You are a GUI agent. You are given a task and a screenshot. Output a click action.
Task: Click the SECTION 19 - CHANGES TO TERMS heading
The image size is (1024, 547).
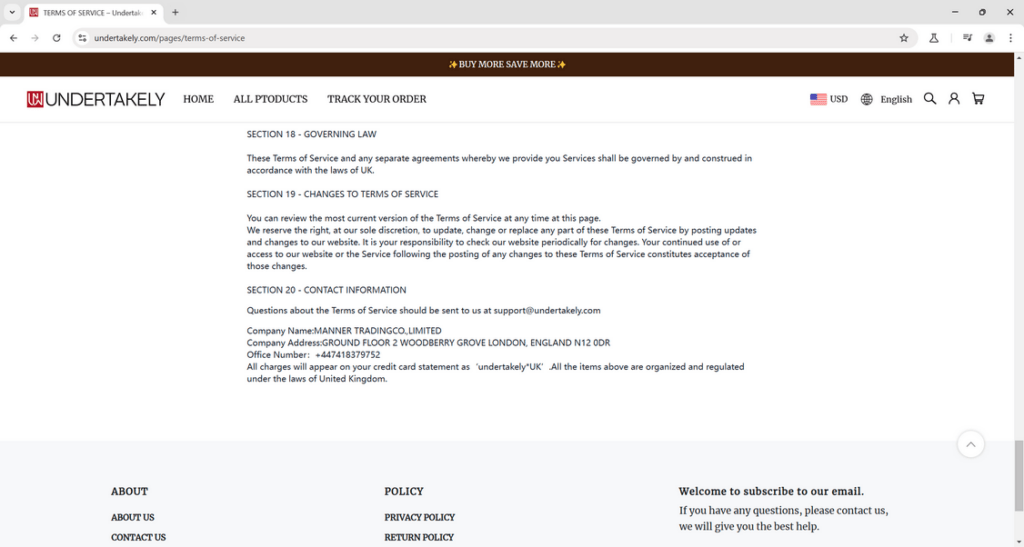[x=342, y=194]
